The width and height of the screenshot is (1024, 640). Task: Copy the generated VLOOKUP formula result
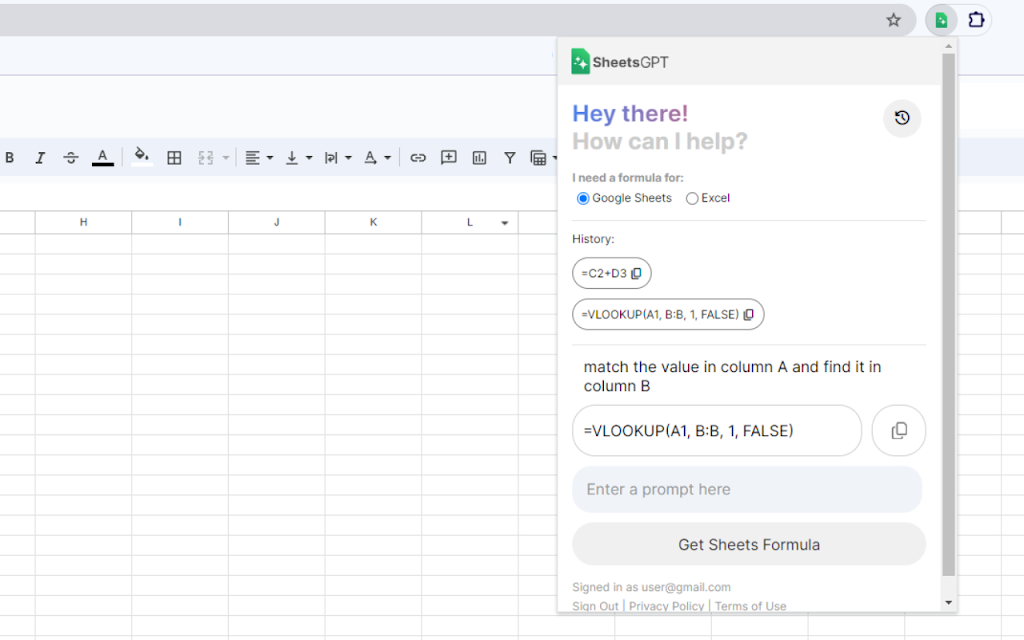(x=899, y=430)
